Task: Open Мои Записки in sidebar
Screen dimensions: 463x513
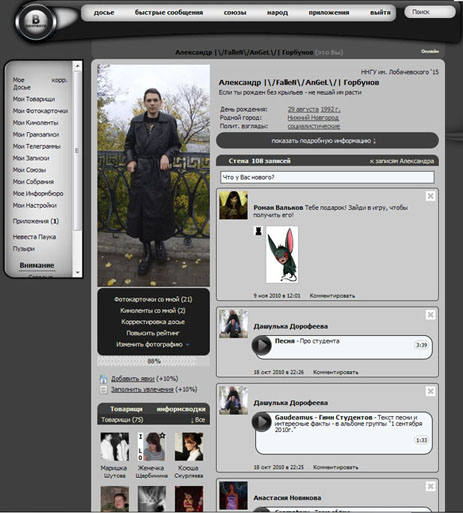Action: 31,158
